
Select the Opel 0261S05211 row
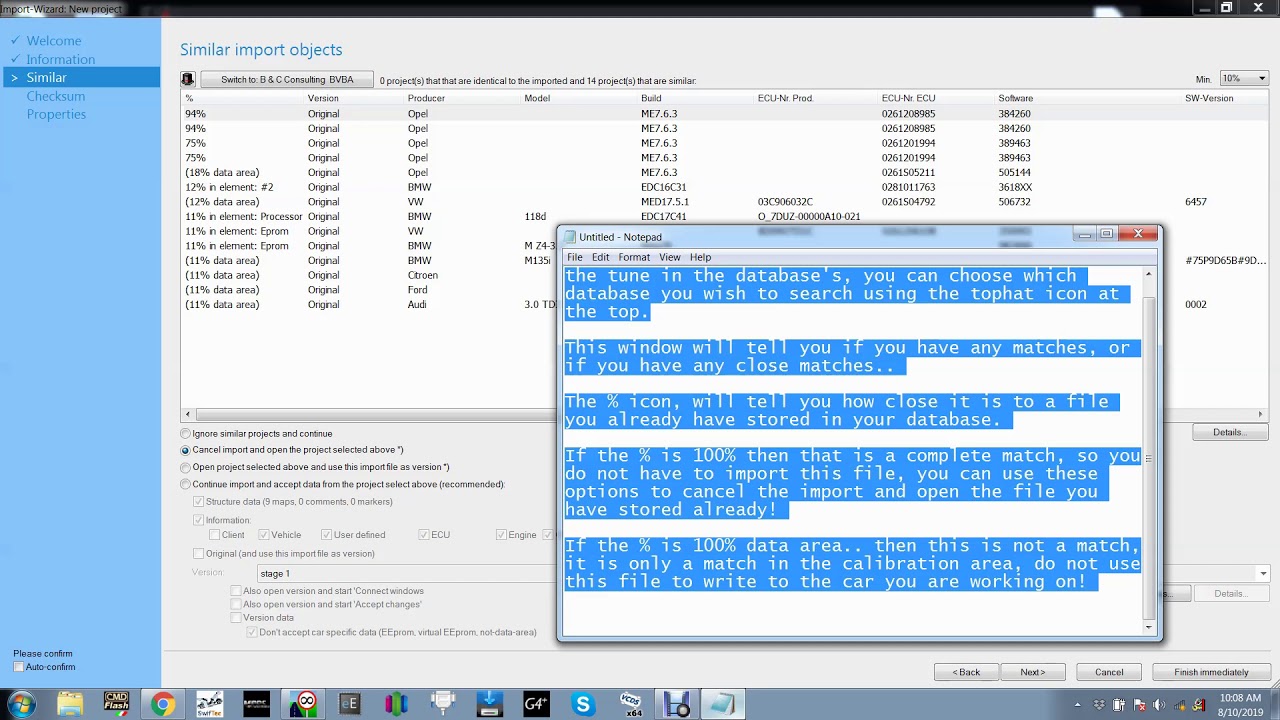pyautogui.click(x=725, y=172)
